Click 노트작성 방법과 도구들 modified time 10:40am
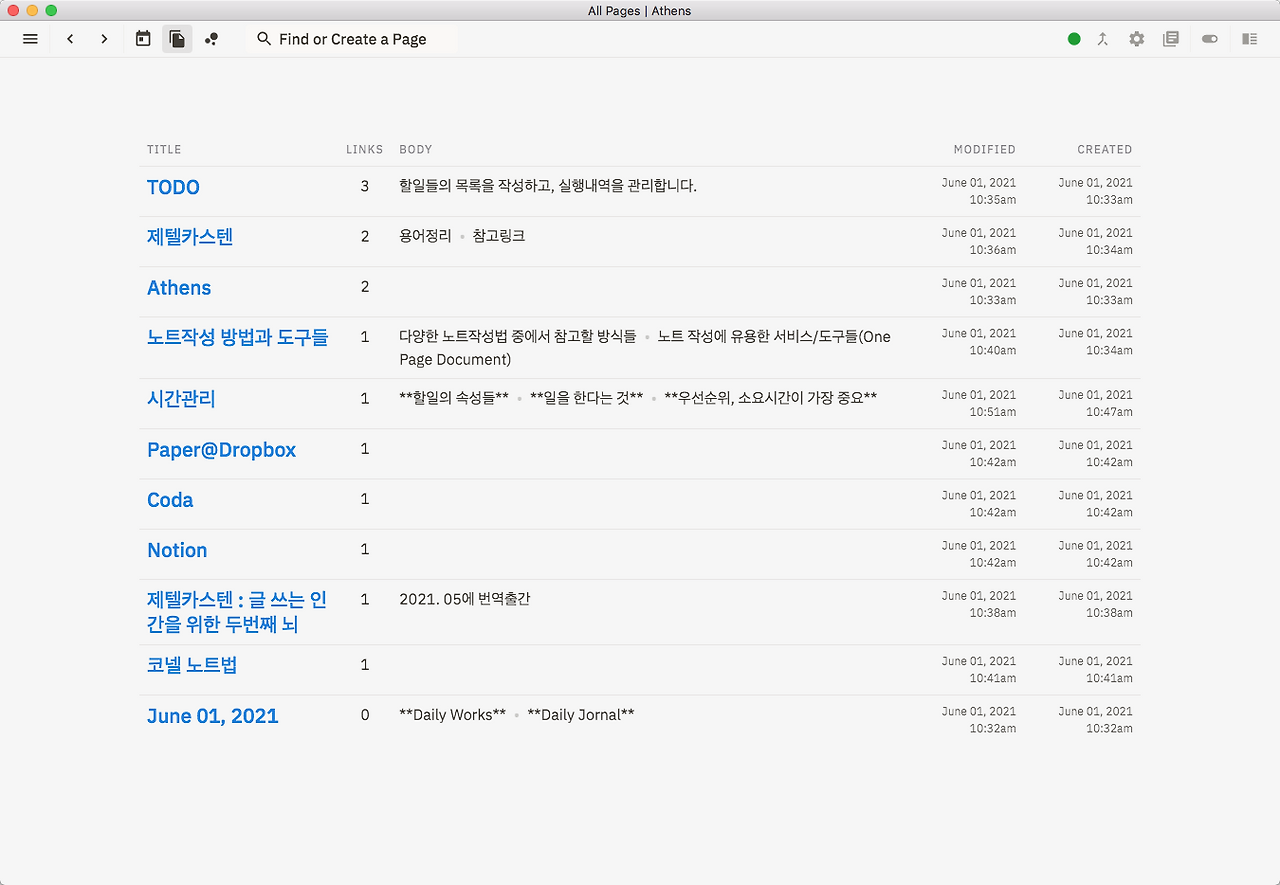Image resolution: width=1280 pixels, height=885 pixels. [x=992, y=350]
